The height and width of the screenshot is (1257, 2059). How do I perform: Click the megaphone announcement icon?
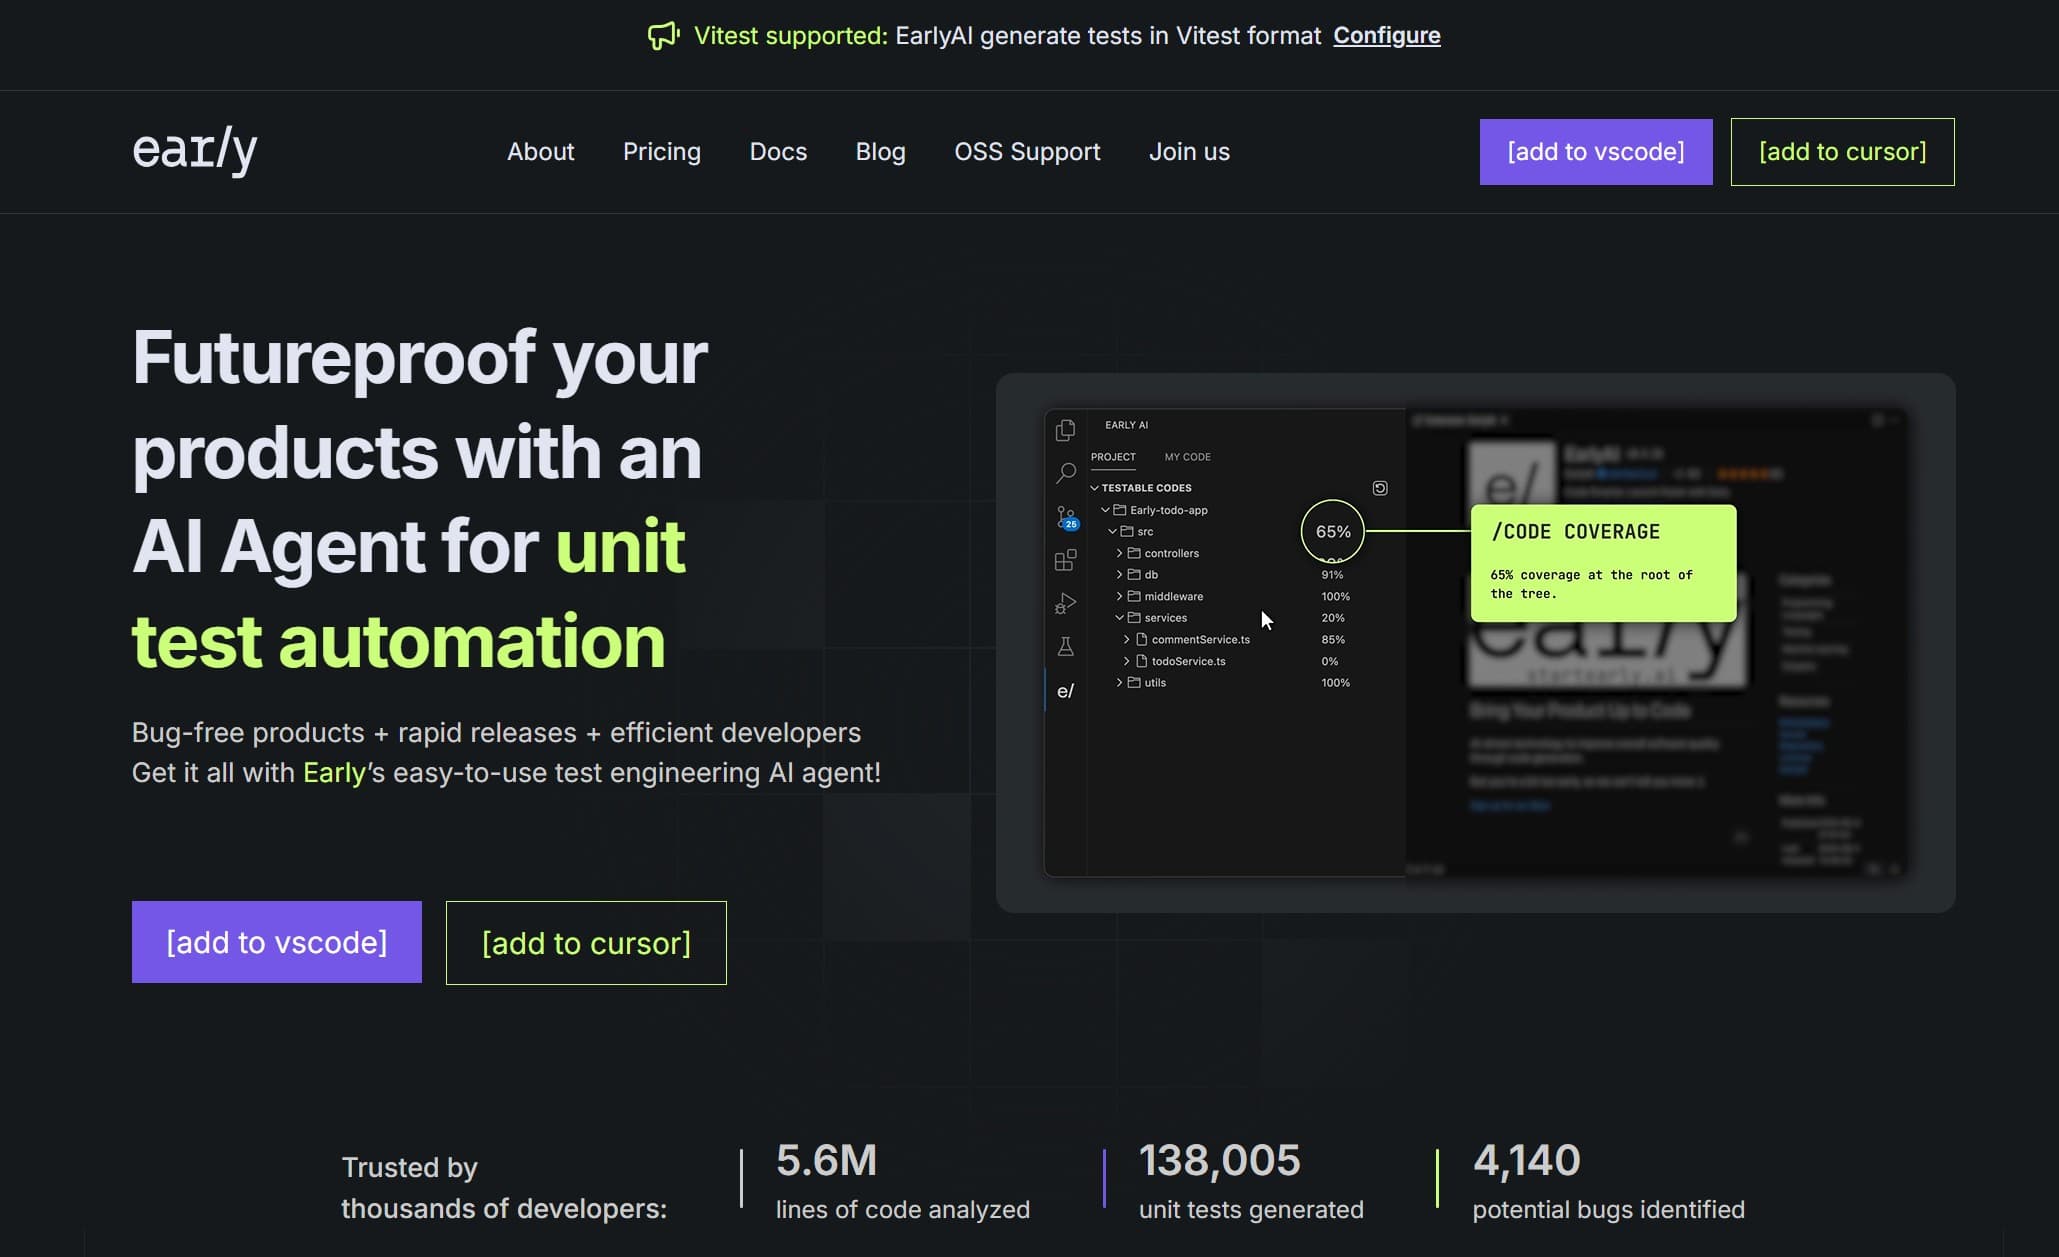663,36
